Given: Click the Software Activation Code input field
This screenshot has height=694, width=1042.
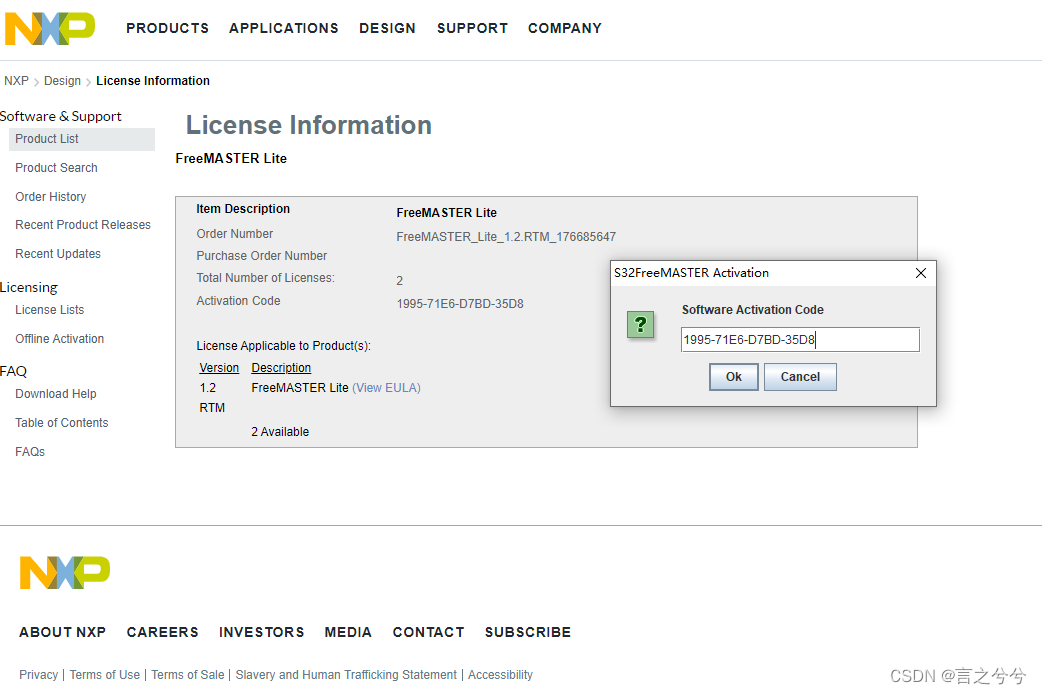Looking at the screenshot, I should (x=800, y=340).
